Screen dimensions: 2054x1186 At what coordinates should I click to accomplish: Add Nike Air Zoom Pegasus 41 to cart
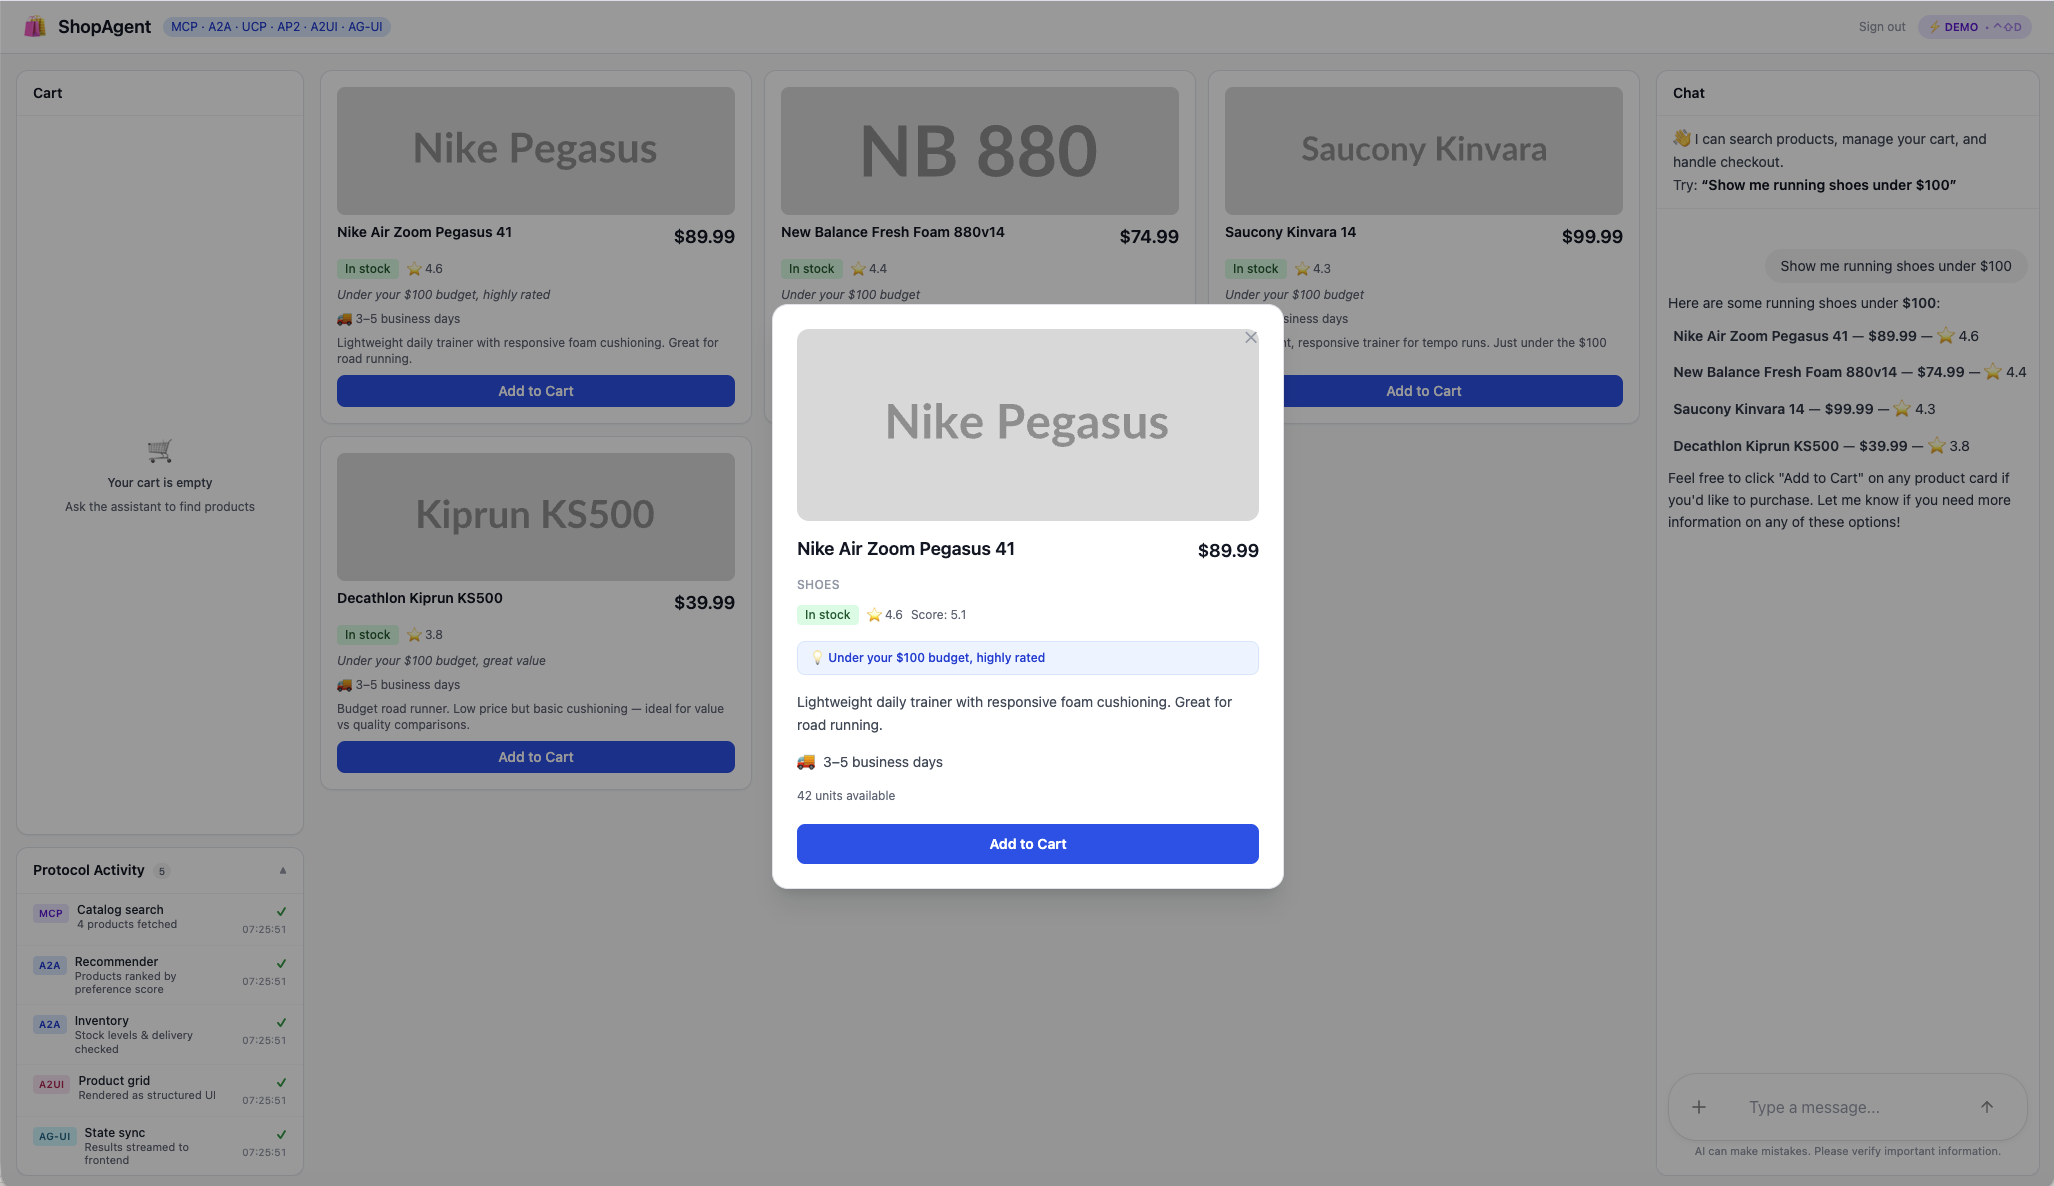[x=1027, y=843]
